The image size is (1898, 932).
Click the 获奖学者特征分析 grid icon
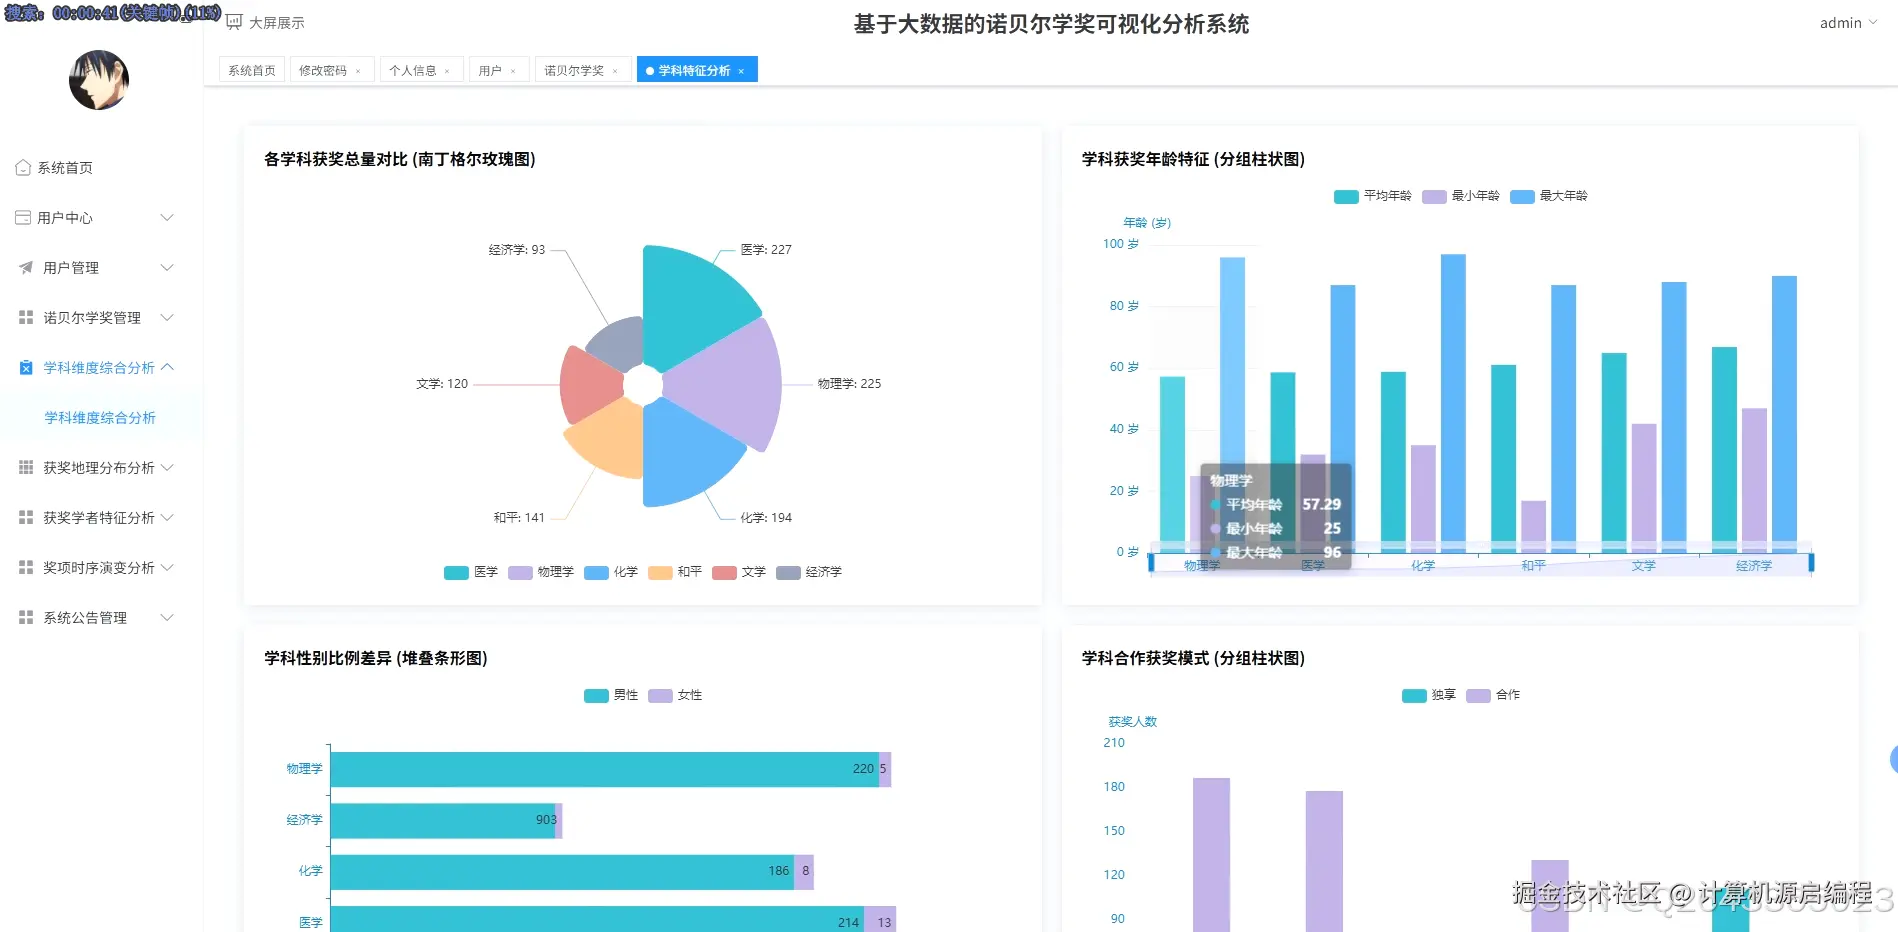[26, 517]
